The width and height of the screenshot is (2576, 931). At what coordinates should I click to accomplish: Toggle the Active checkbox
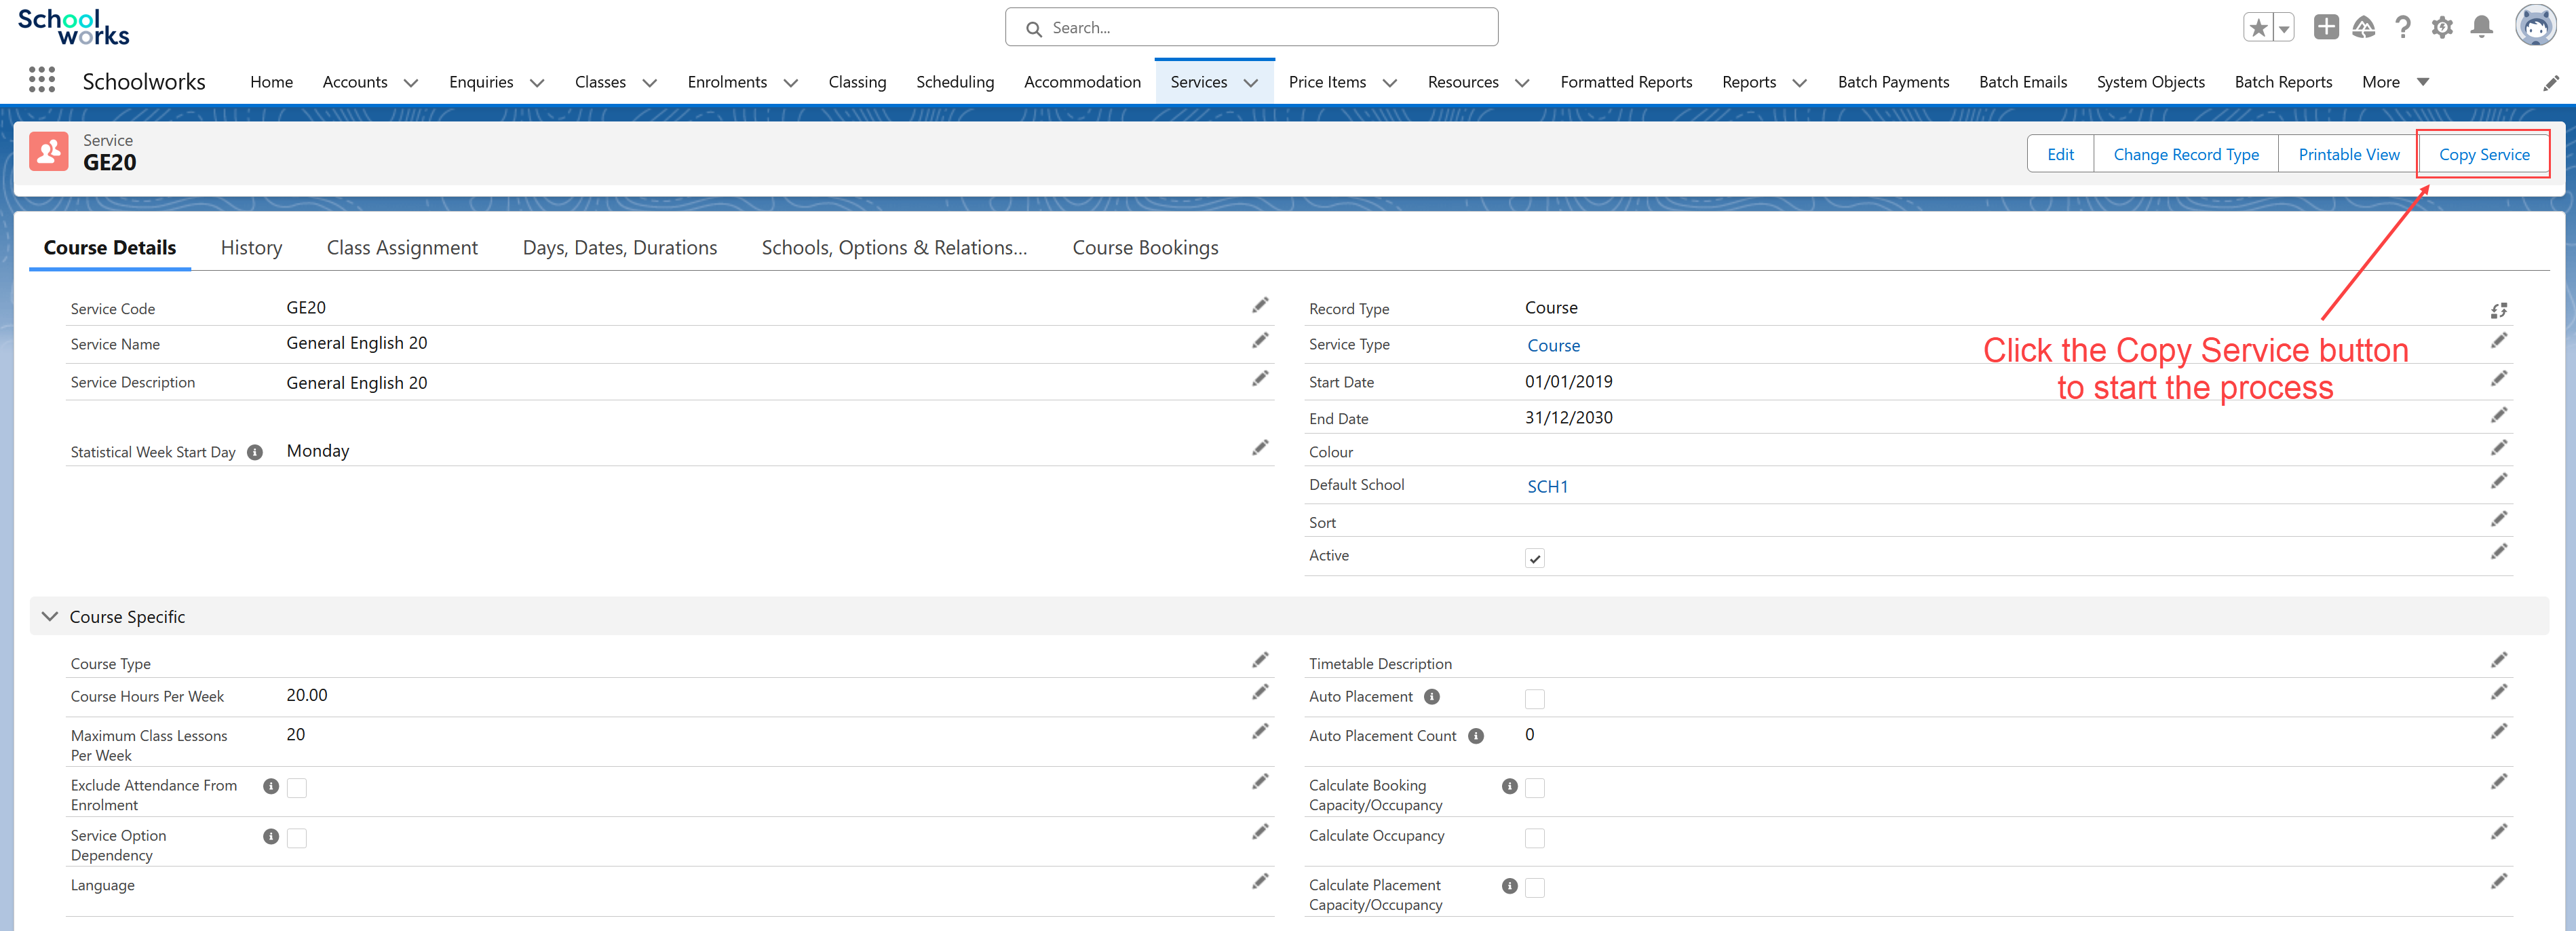pos(1534,558)
